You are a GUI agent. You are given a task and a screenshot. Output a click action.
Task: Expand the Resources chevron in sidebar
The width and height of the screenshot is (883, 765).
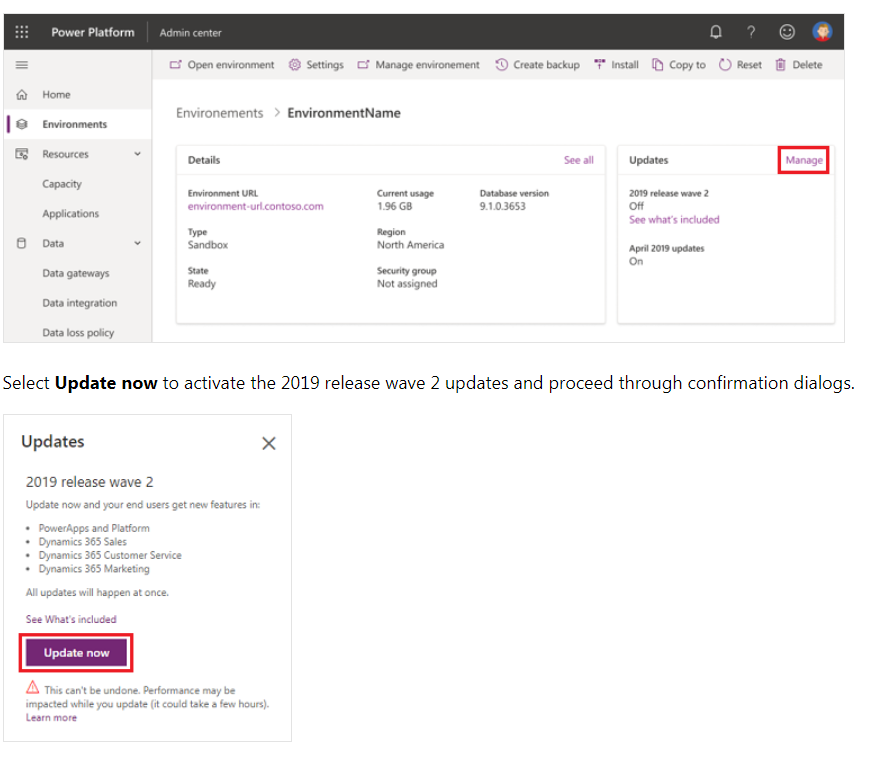[137, 155]
